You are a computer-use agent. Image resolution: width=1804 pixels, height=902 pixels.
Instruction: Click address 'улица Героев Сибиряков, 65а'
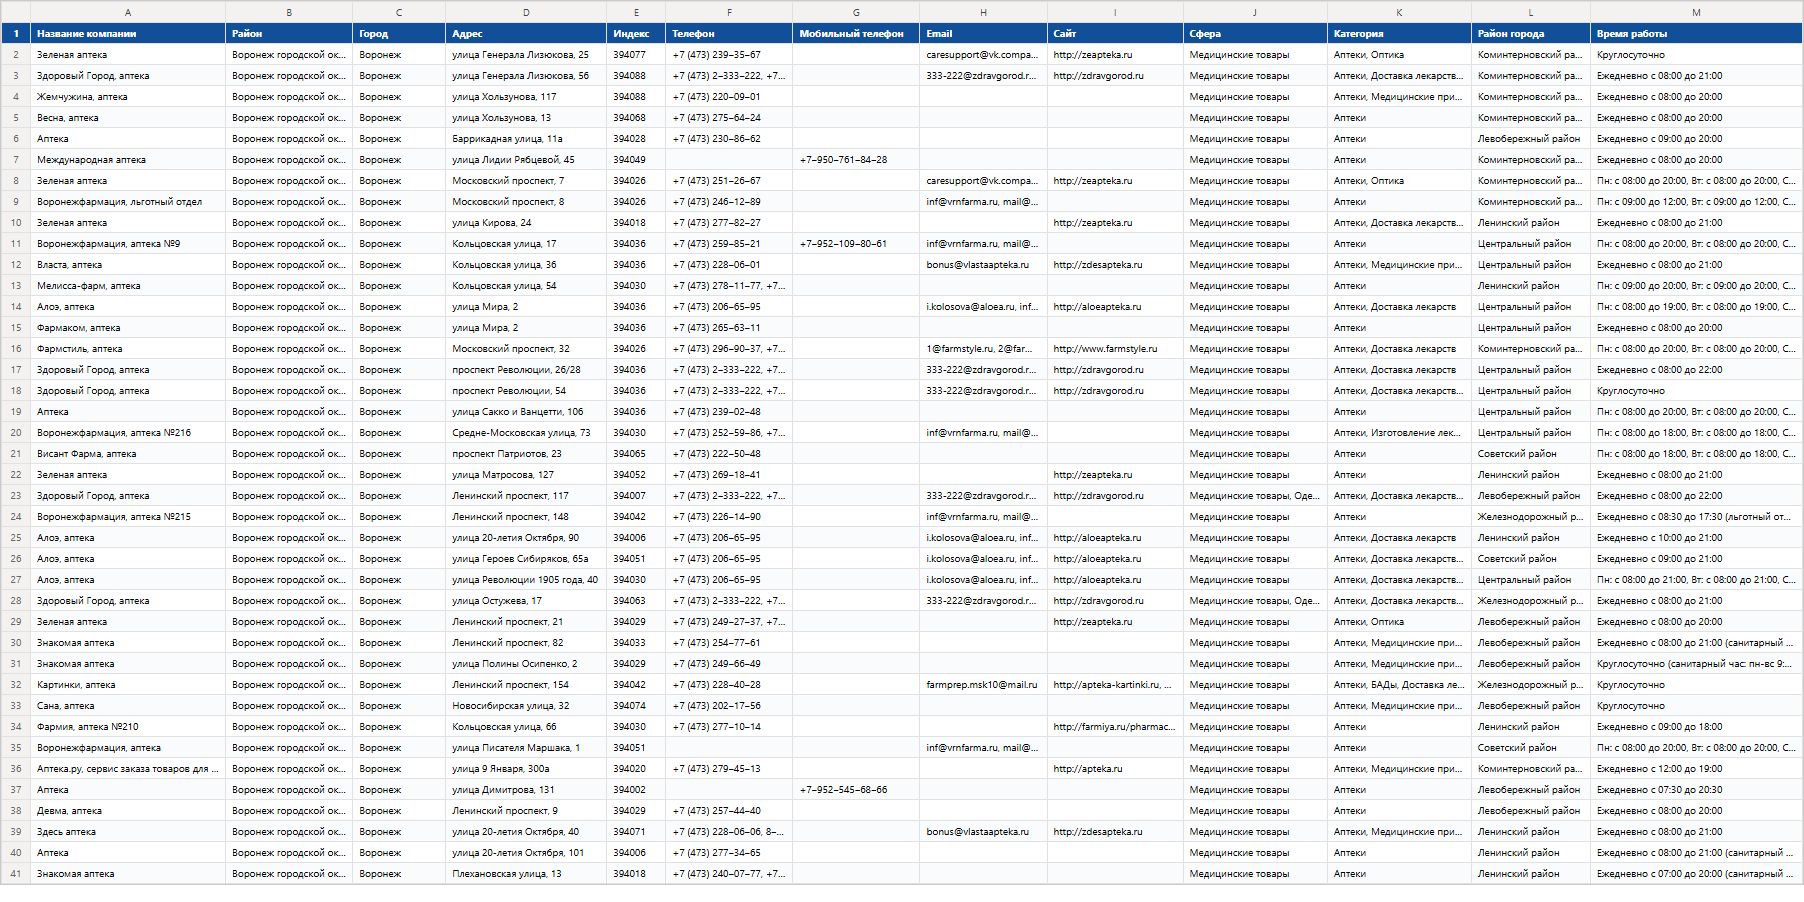pyautogui.click(x=526, y=559)
